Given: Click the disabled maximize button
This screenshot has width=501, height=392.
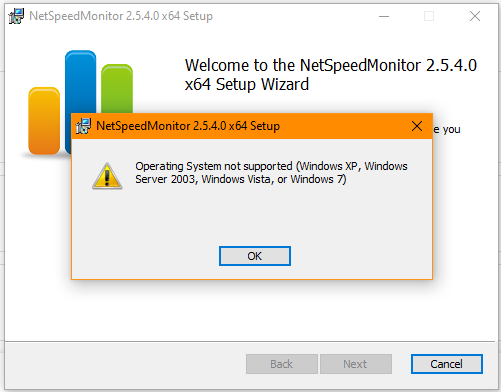Looking at the screenshot, I should click(x=429, y=16).
